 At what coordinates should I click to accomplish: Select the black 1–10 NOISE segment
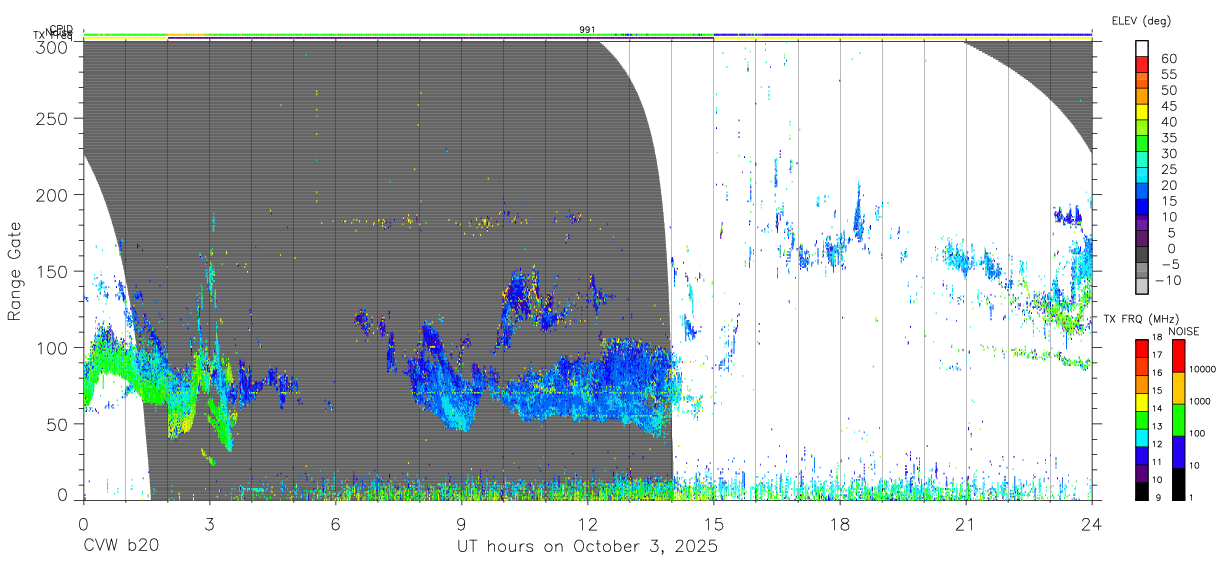pos(1177,483)
